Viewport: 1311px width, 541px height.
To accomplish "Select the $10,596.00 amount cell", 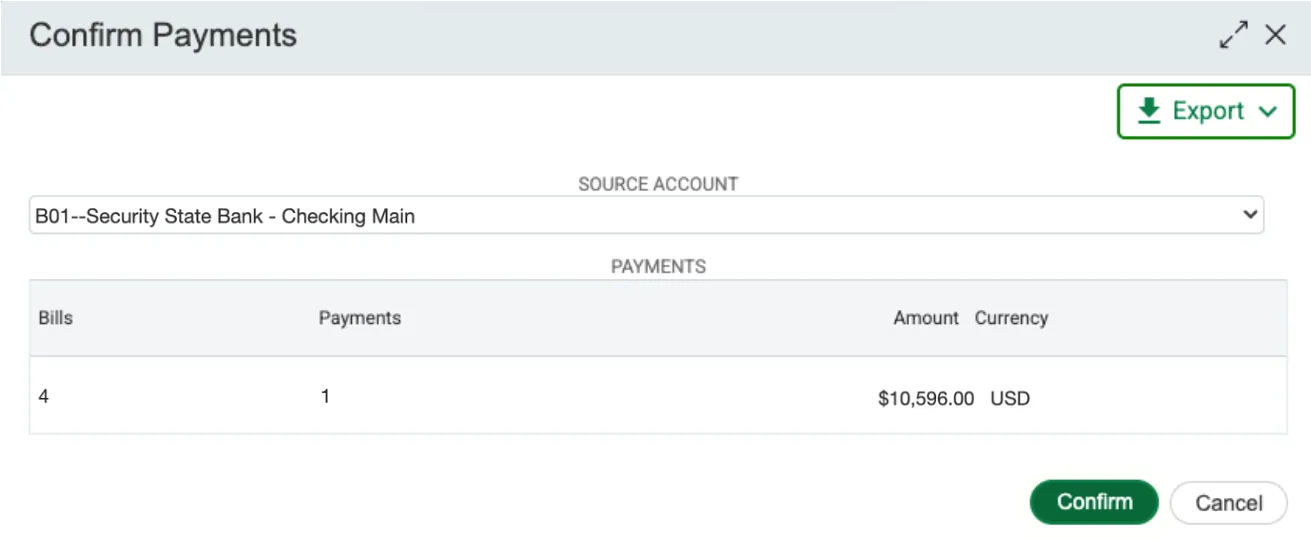I will 926,398.
